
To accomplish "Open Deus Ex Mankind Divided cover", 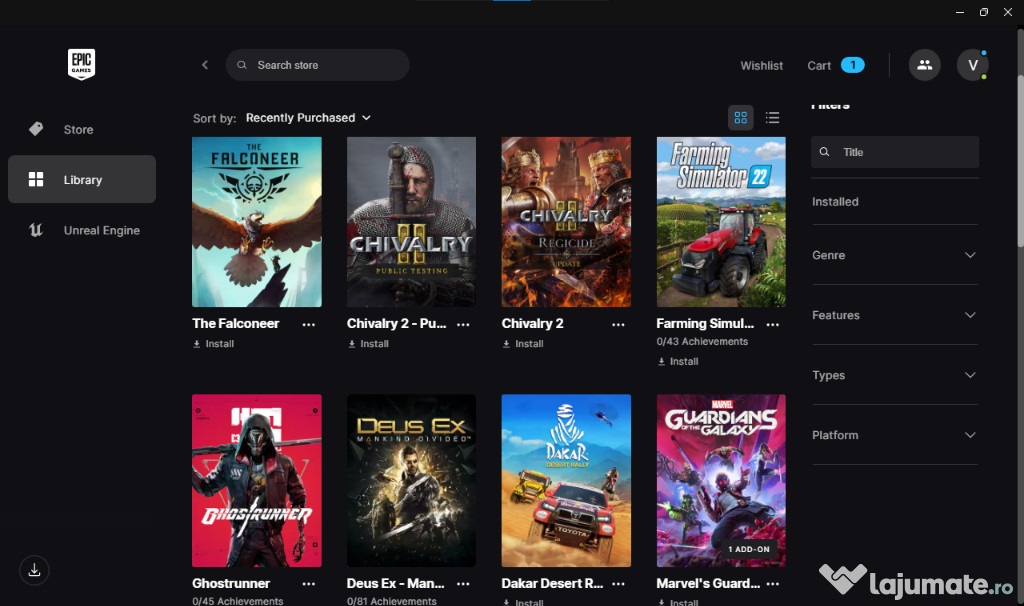I will 411,481.
